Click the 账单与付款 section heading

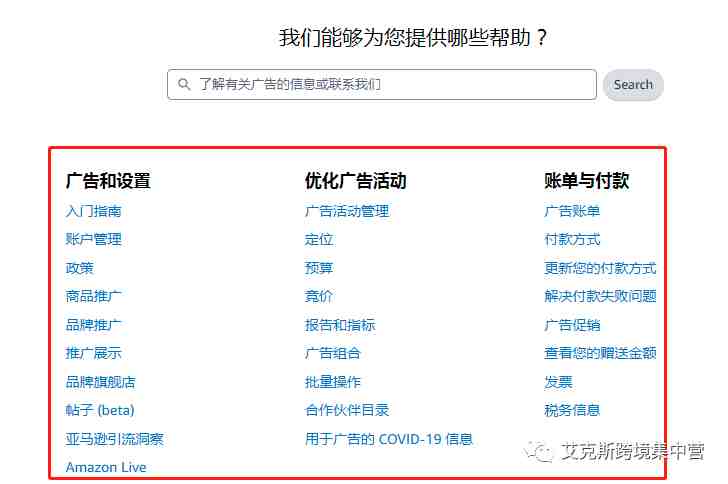click(587, 181)
